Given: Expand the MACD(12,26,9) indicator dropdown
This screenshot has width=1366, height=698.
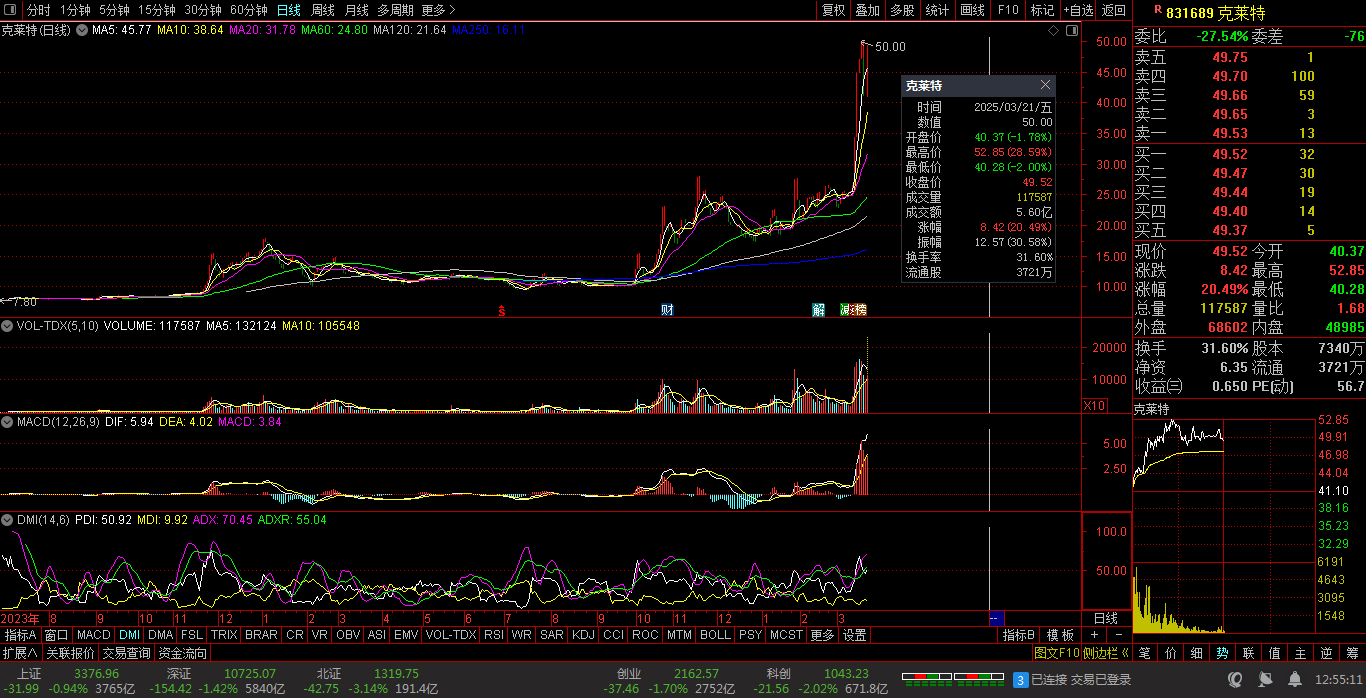Looking at the screenshot, I should click(7, 422).
